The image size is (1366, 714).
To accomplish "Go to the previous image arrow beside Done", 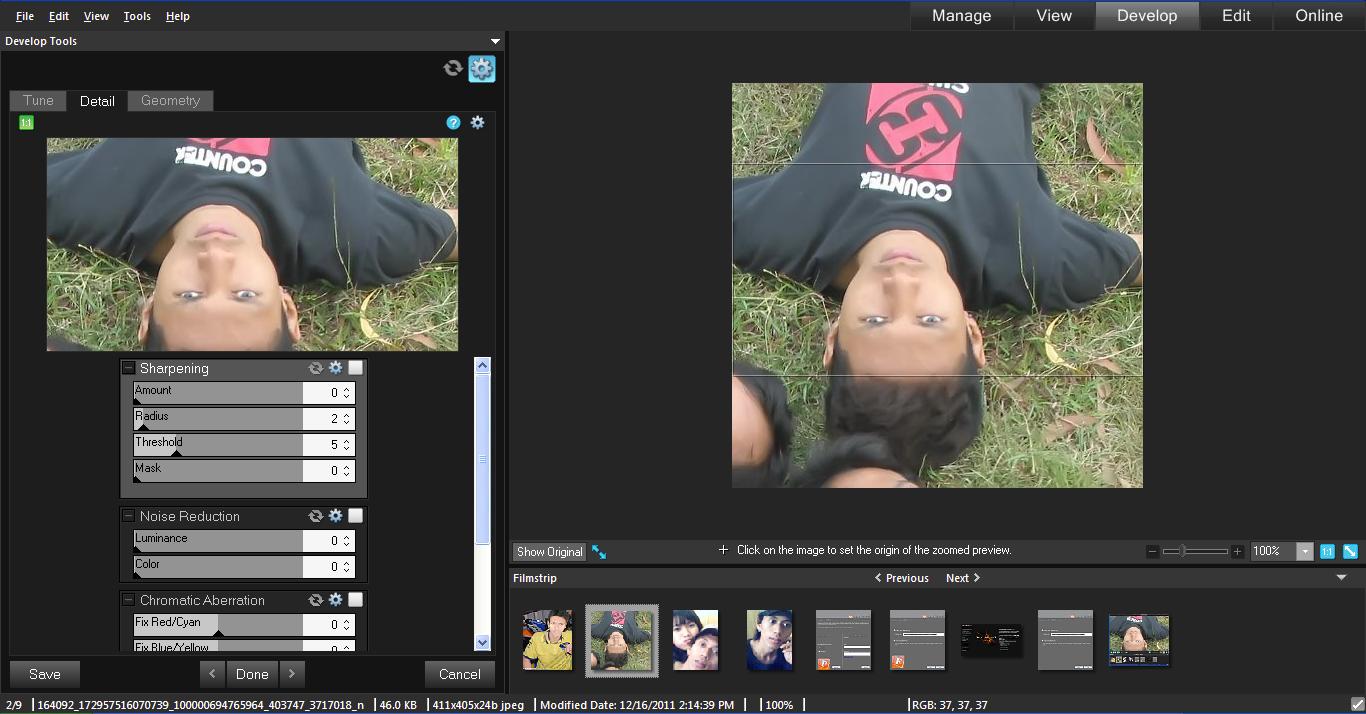I will 212,674.
